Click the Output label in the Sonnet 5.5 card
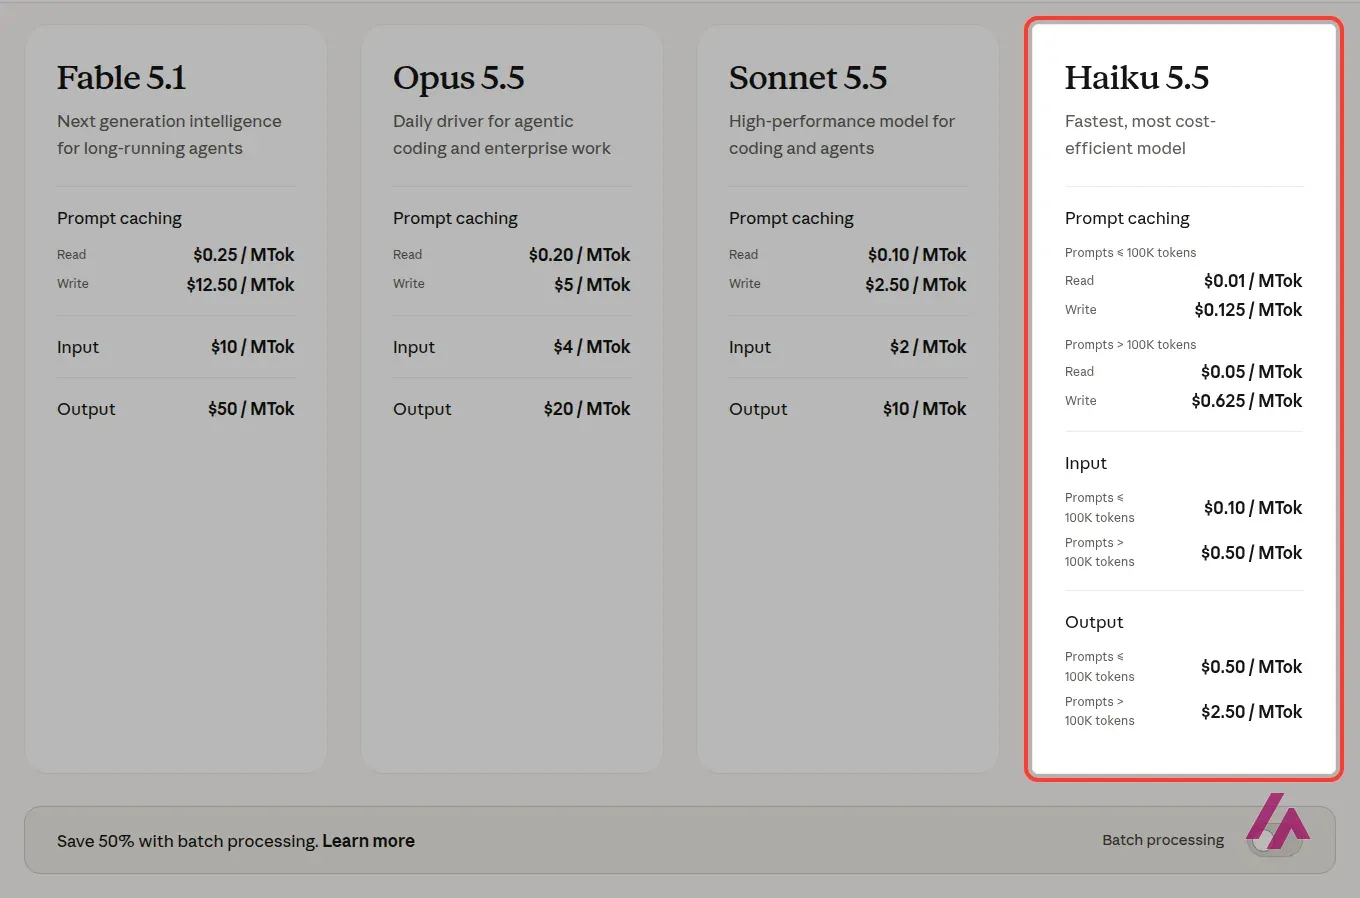This screenshot has height=898, width=1360. 758,409
